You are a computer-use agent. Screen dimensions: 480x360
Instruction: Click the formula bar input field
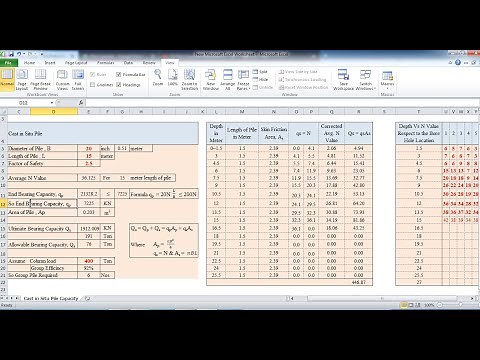282,103
